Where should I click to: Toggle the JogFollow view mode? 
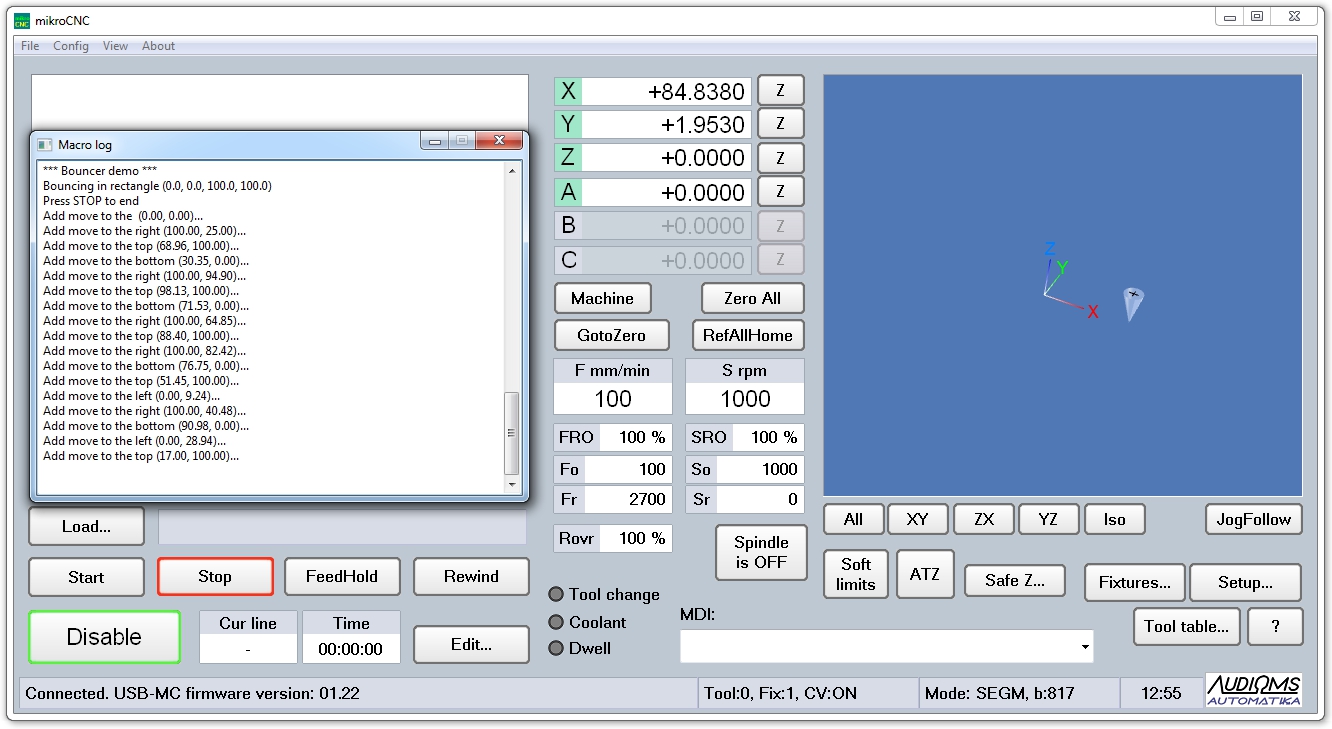point(1253,519)
